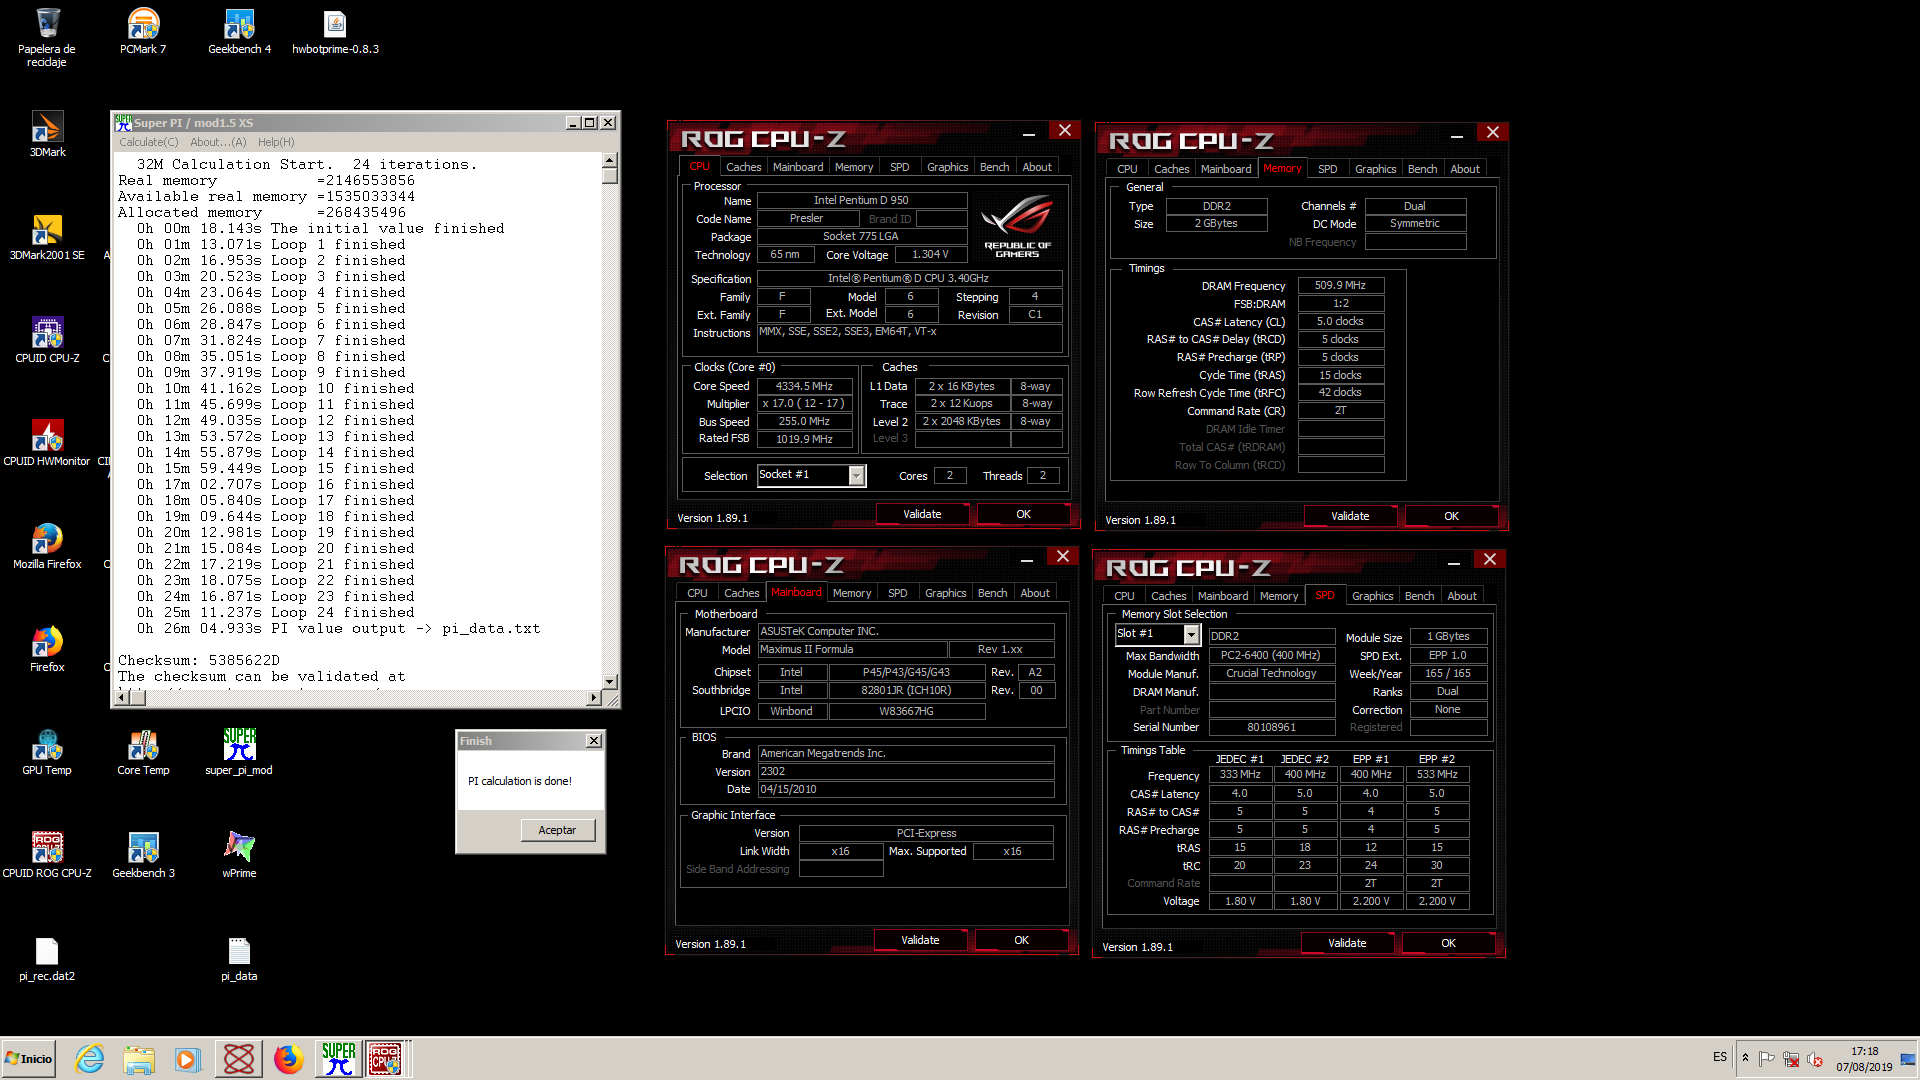The image size is (1920, 1080).
Task: Click the date and time clock
Action: tap(1864, 1059)
